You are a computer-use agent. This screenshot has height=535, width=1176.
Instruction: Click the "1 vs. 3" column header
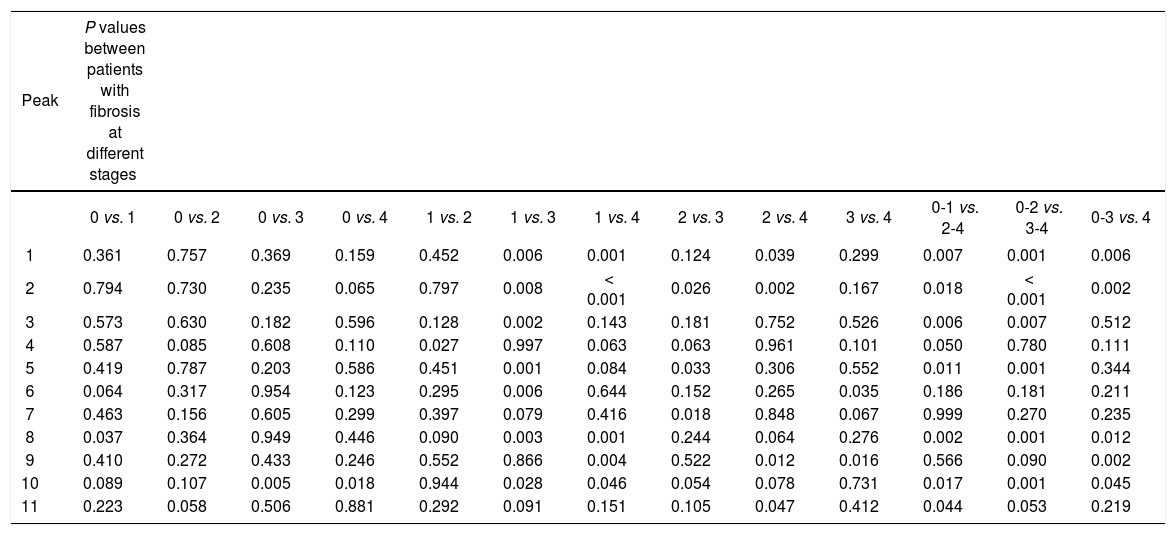click(x=524, y=218)
